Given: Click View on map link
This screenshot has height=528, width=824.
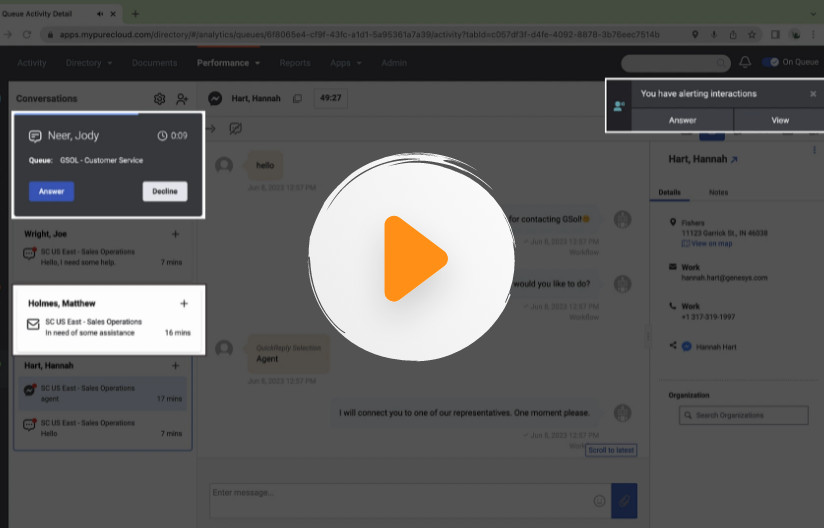Looking at the screenshot, I should 710,243.
